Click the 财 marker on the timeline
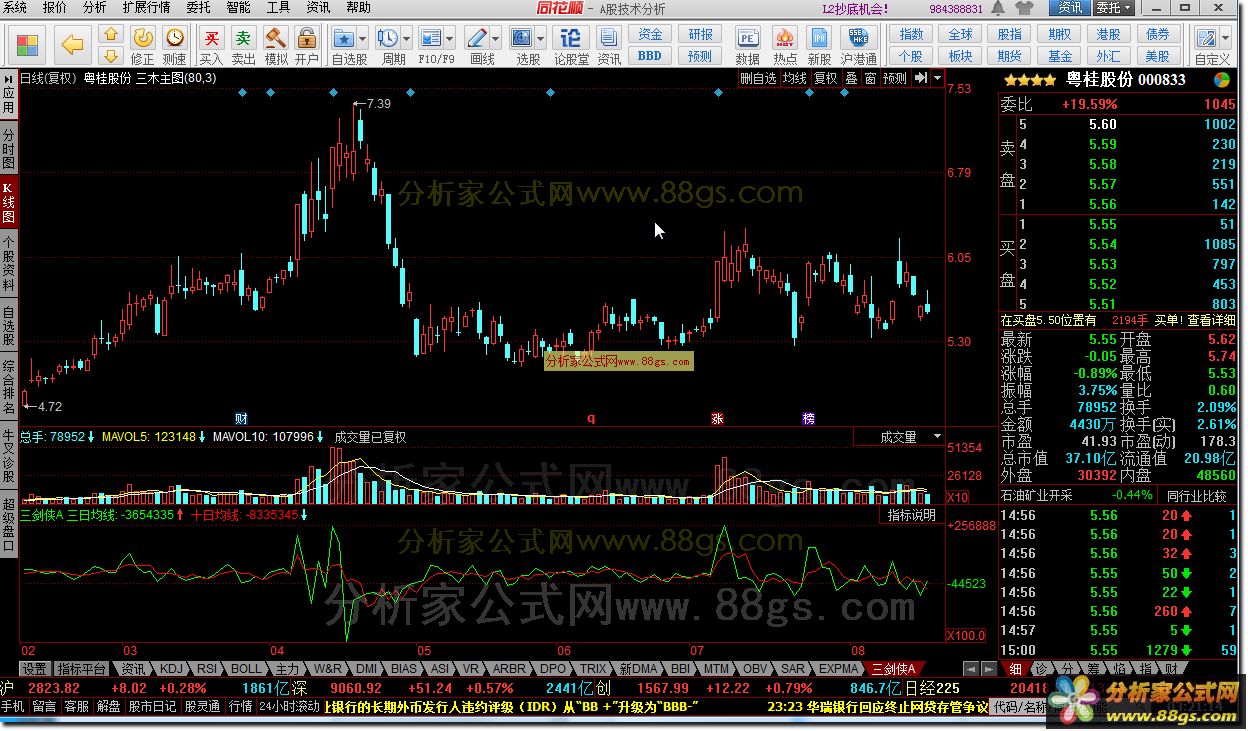 (241, 418)
